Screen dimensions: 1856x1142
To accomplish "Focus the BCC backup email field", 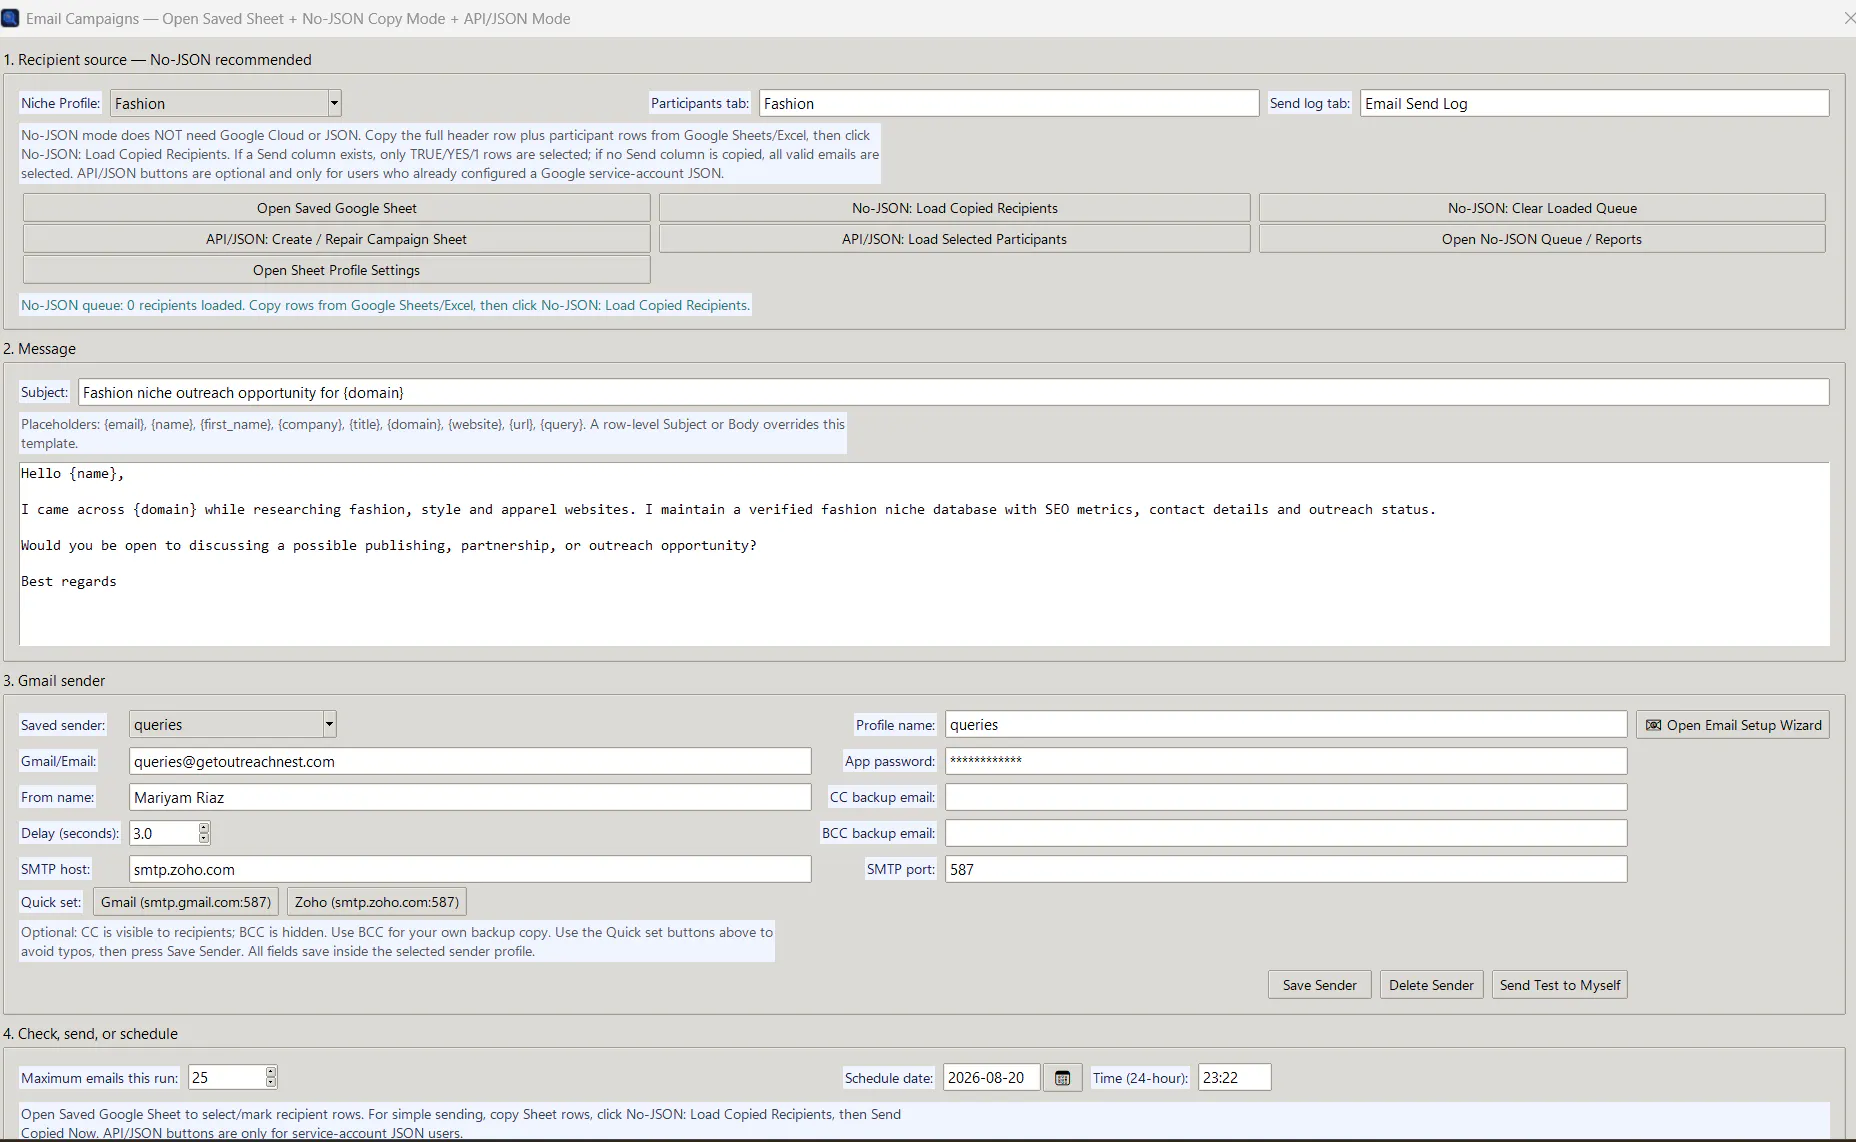I will pyautogui.click(x=1286, y=833).
